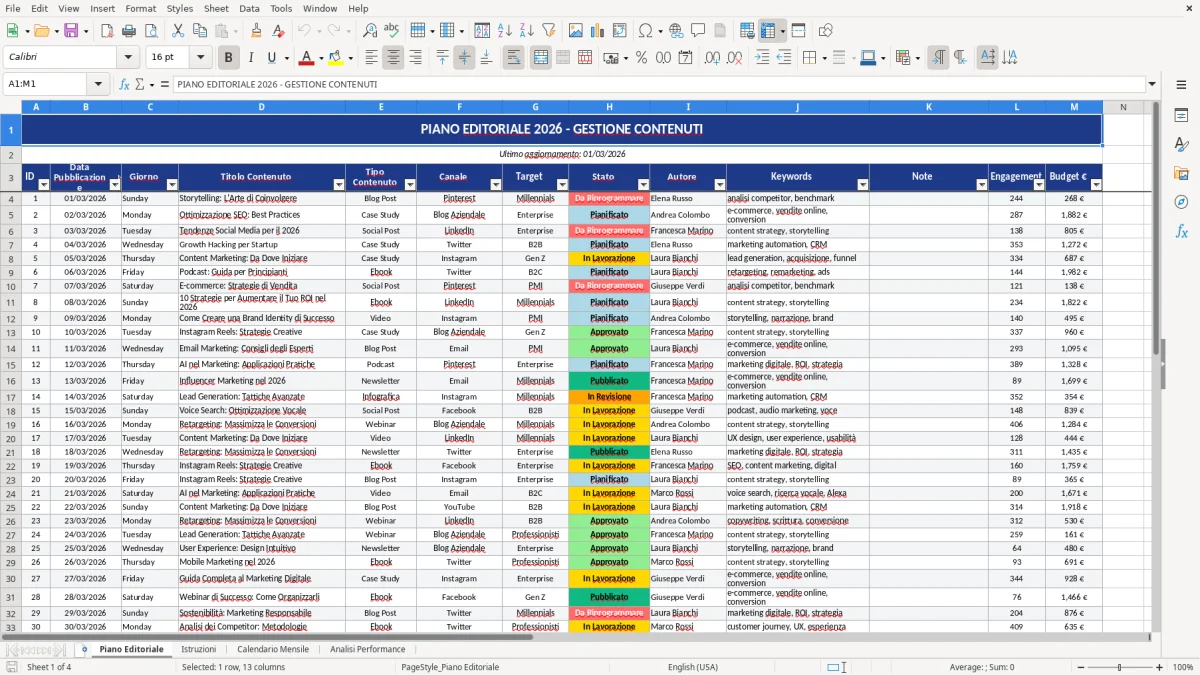The image size is (1200, 675).
Task: Open the Functions deck in the sidebar
Action: (1183, 230)
